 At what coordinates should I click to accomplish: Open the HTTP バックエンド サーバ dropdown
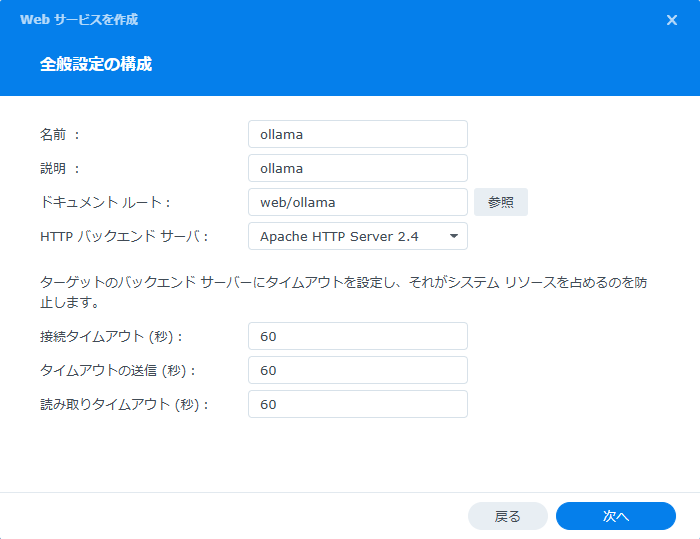(358, 236)
